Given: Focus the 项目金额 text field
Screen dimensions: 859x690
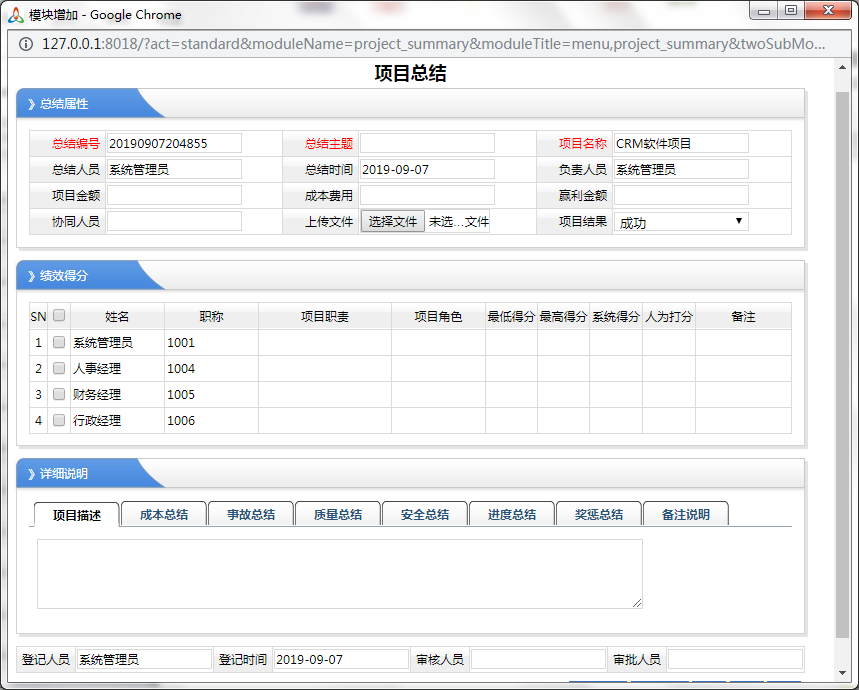Looking at the screenshot, I should [x=174, y=196].
